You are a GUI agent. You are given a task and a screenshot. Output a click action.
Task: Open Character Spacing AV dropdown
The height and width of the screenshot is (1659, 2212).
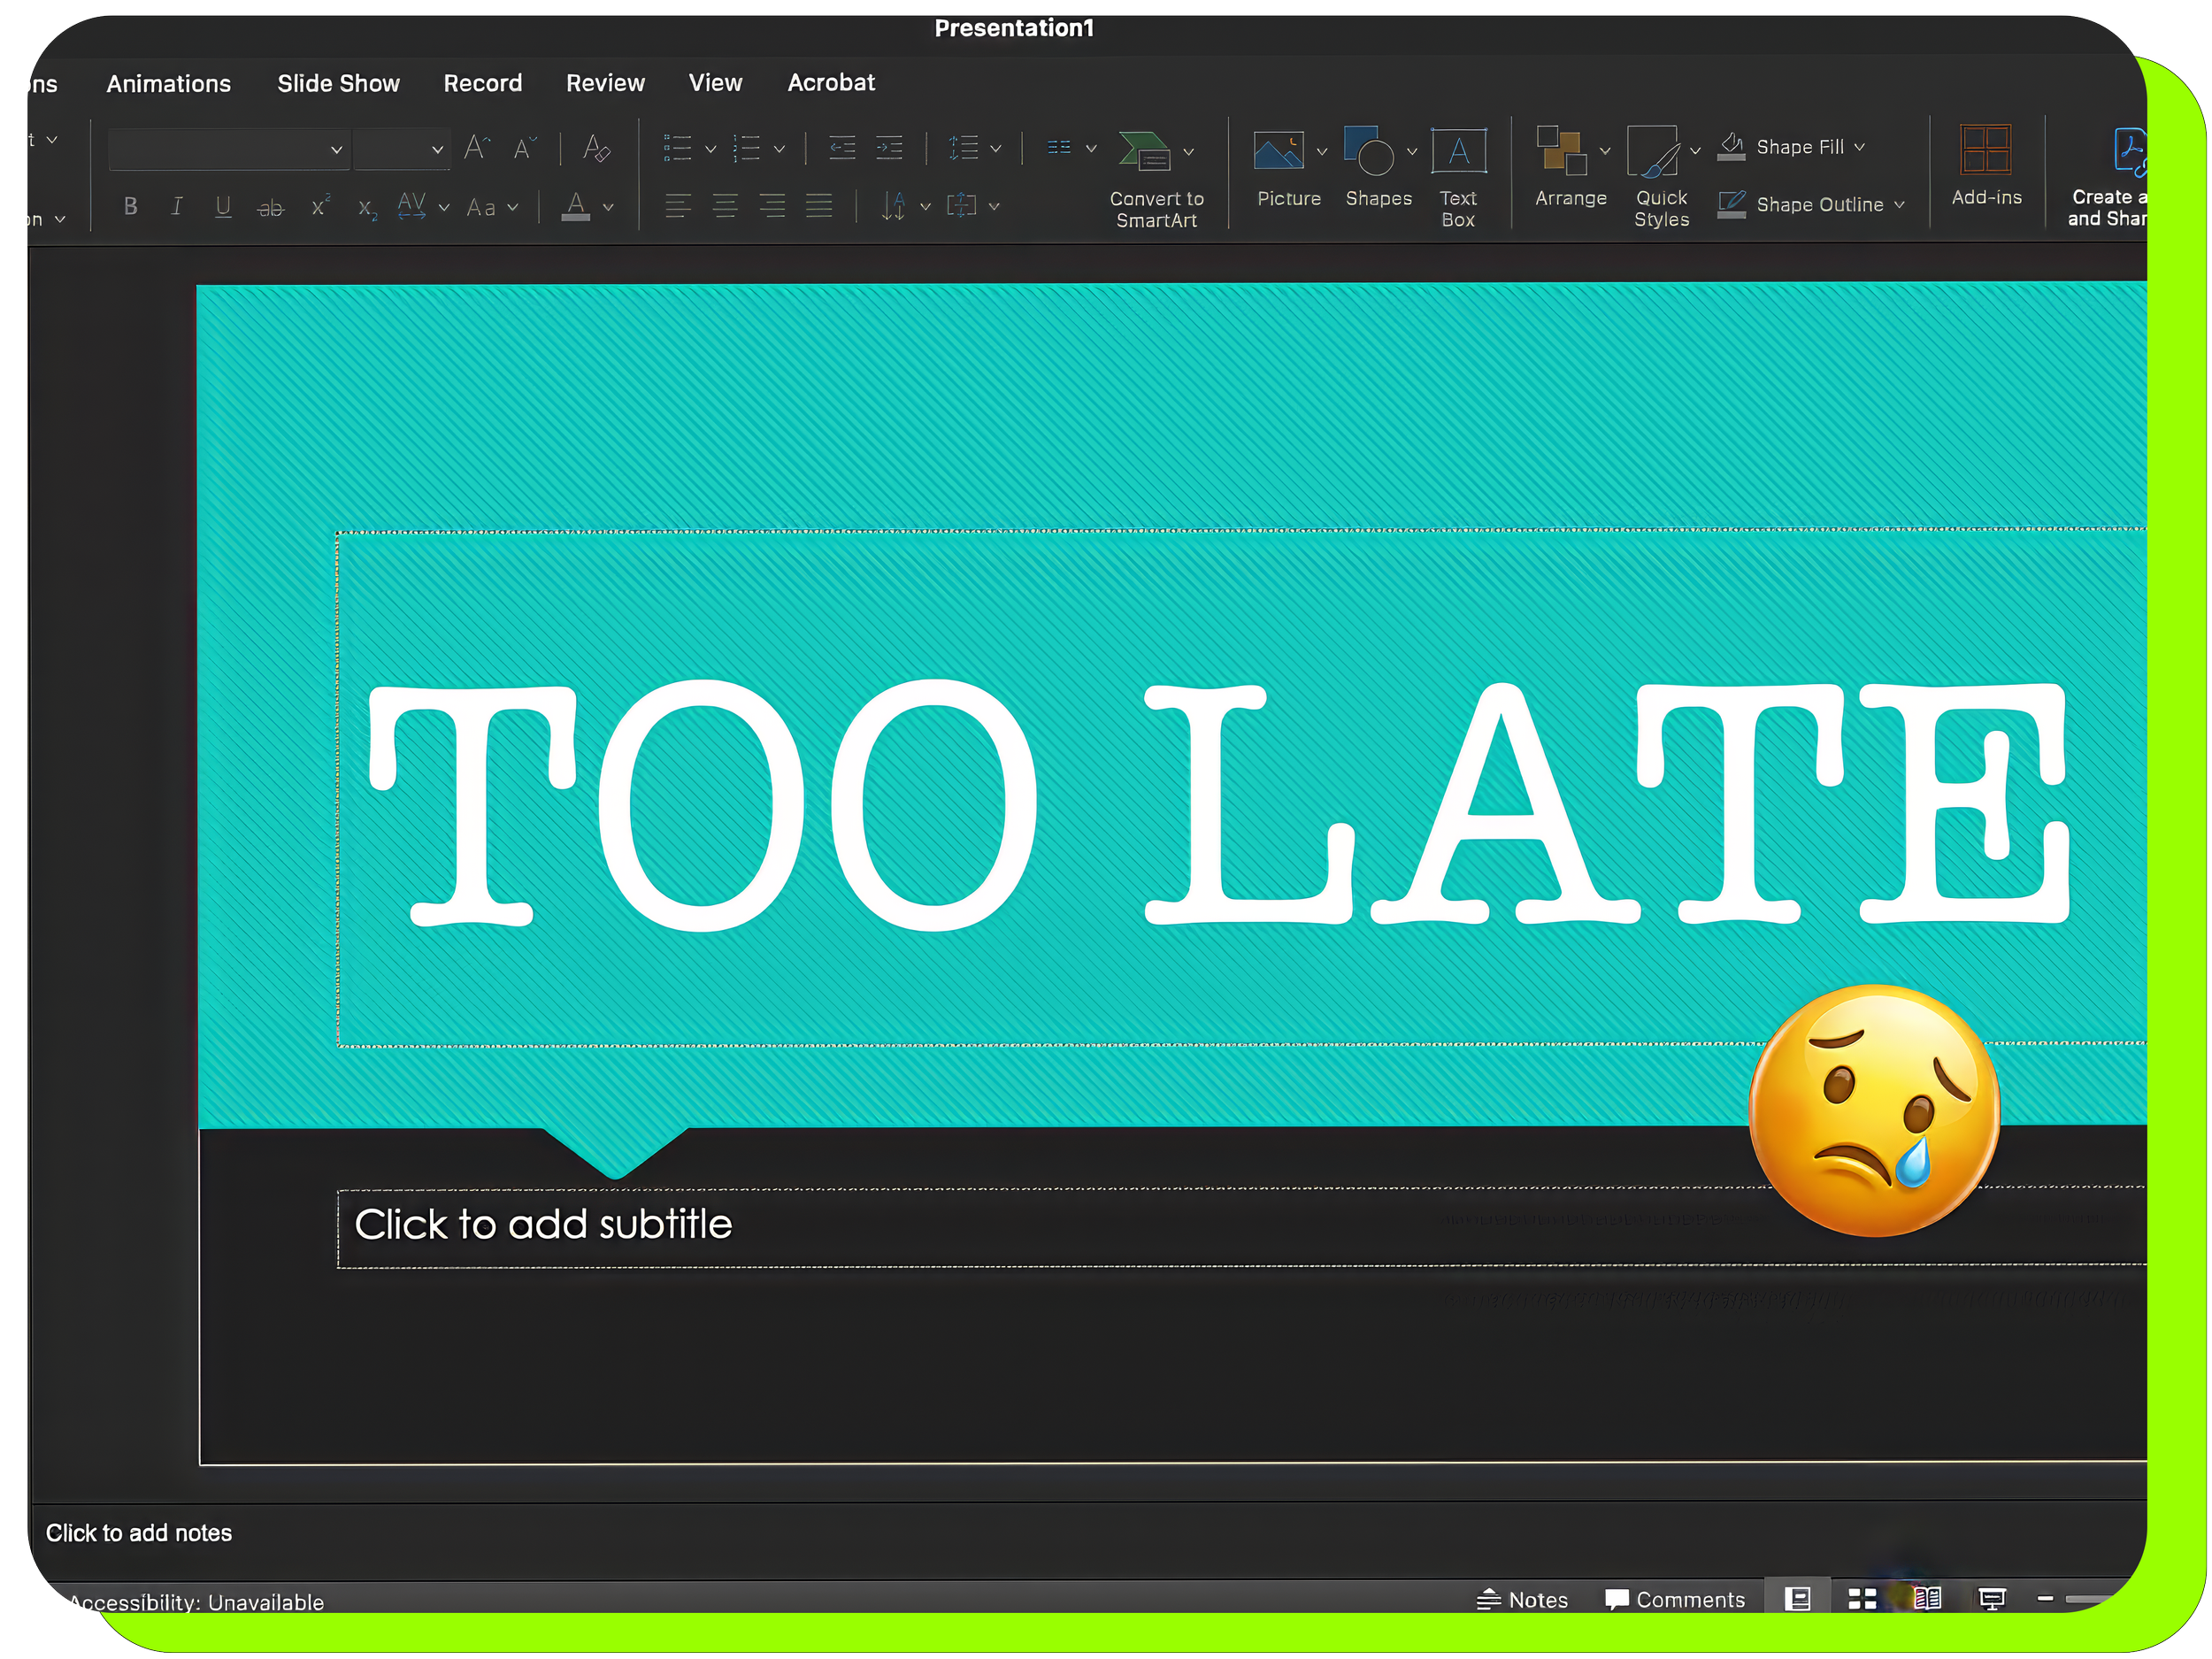click(x=423, y=206)
